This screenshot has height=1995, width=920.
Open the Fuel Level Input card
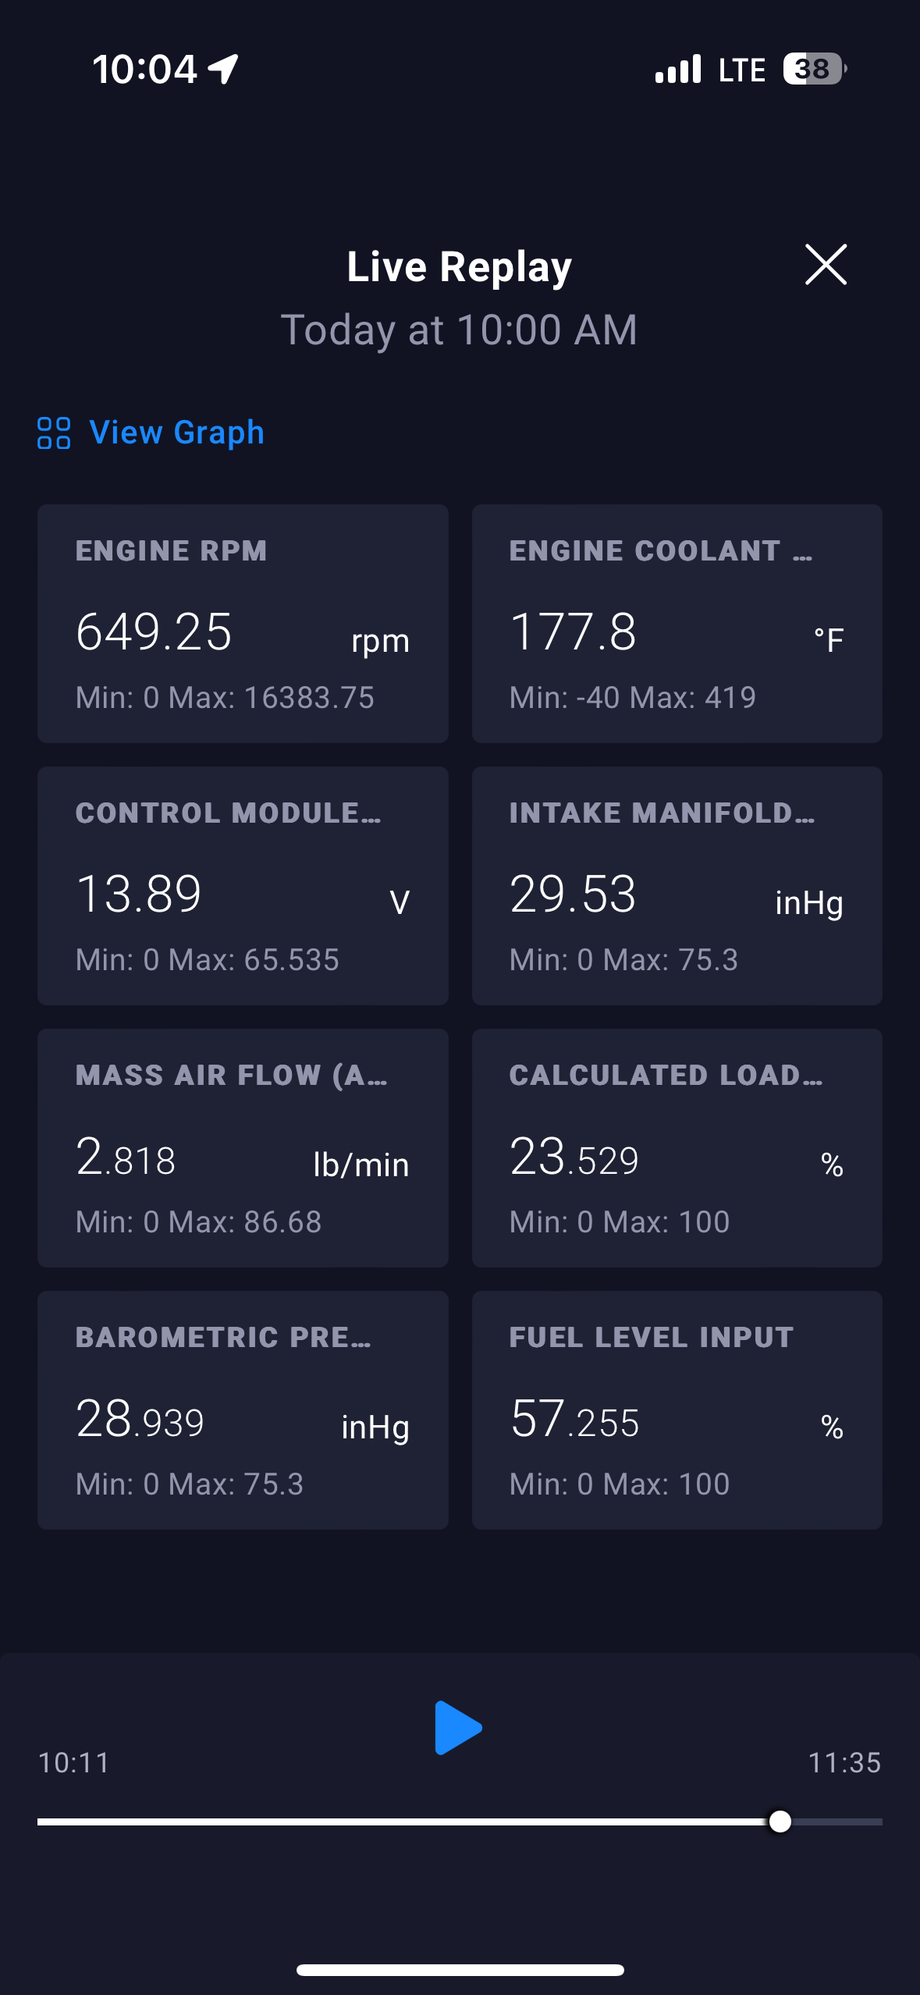tap(677, 1410)
